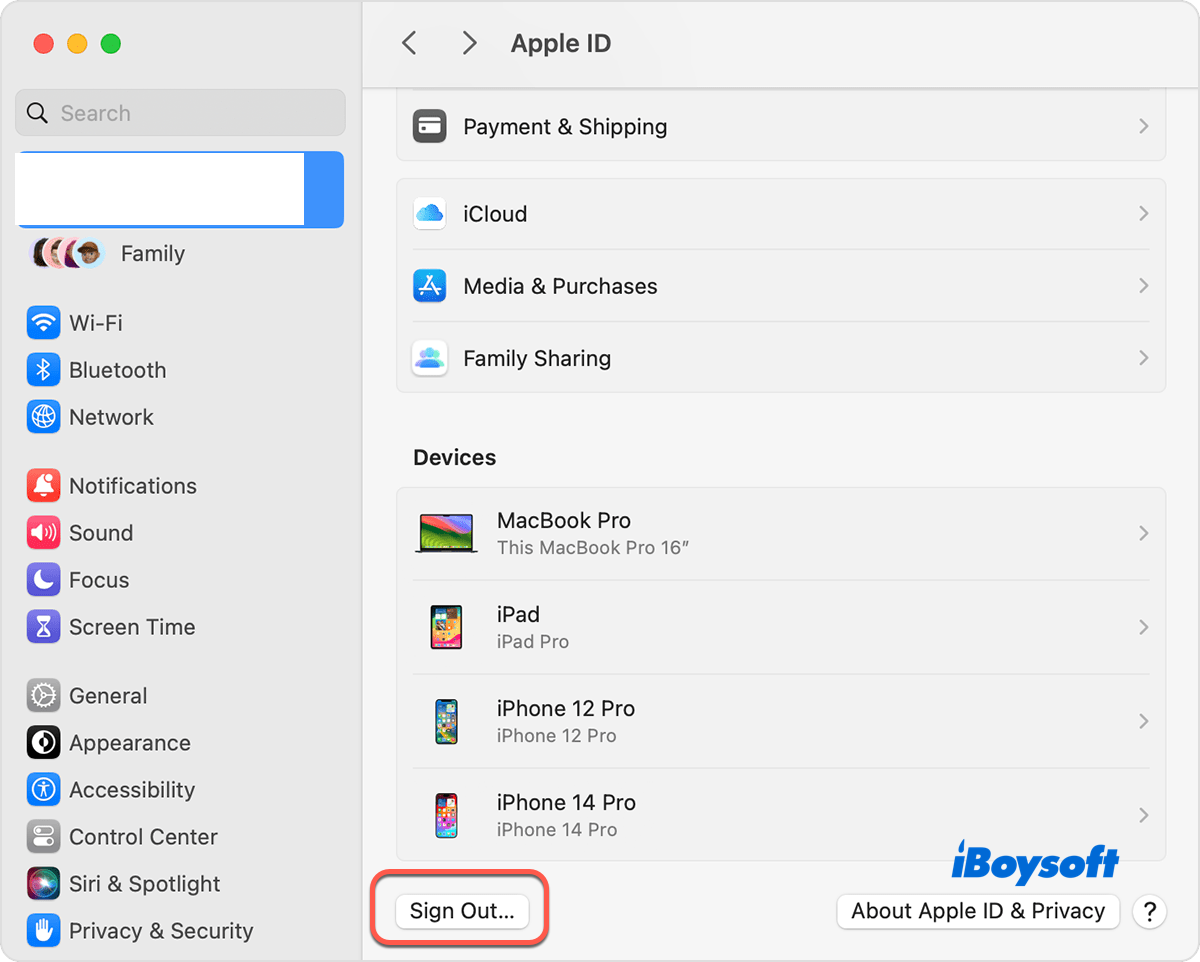The height and width of the screenshot is (962, 1200).
Task: Select the MacBook Pro device thumbnail
Action: tap(446, 533)
